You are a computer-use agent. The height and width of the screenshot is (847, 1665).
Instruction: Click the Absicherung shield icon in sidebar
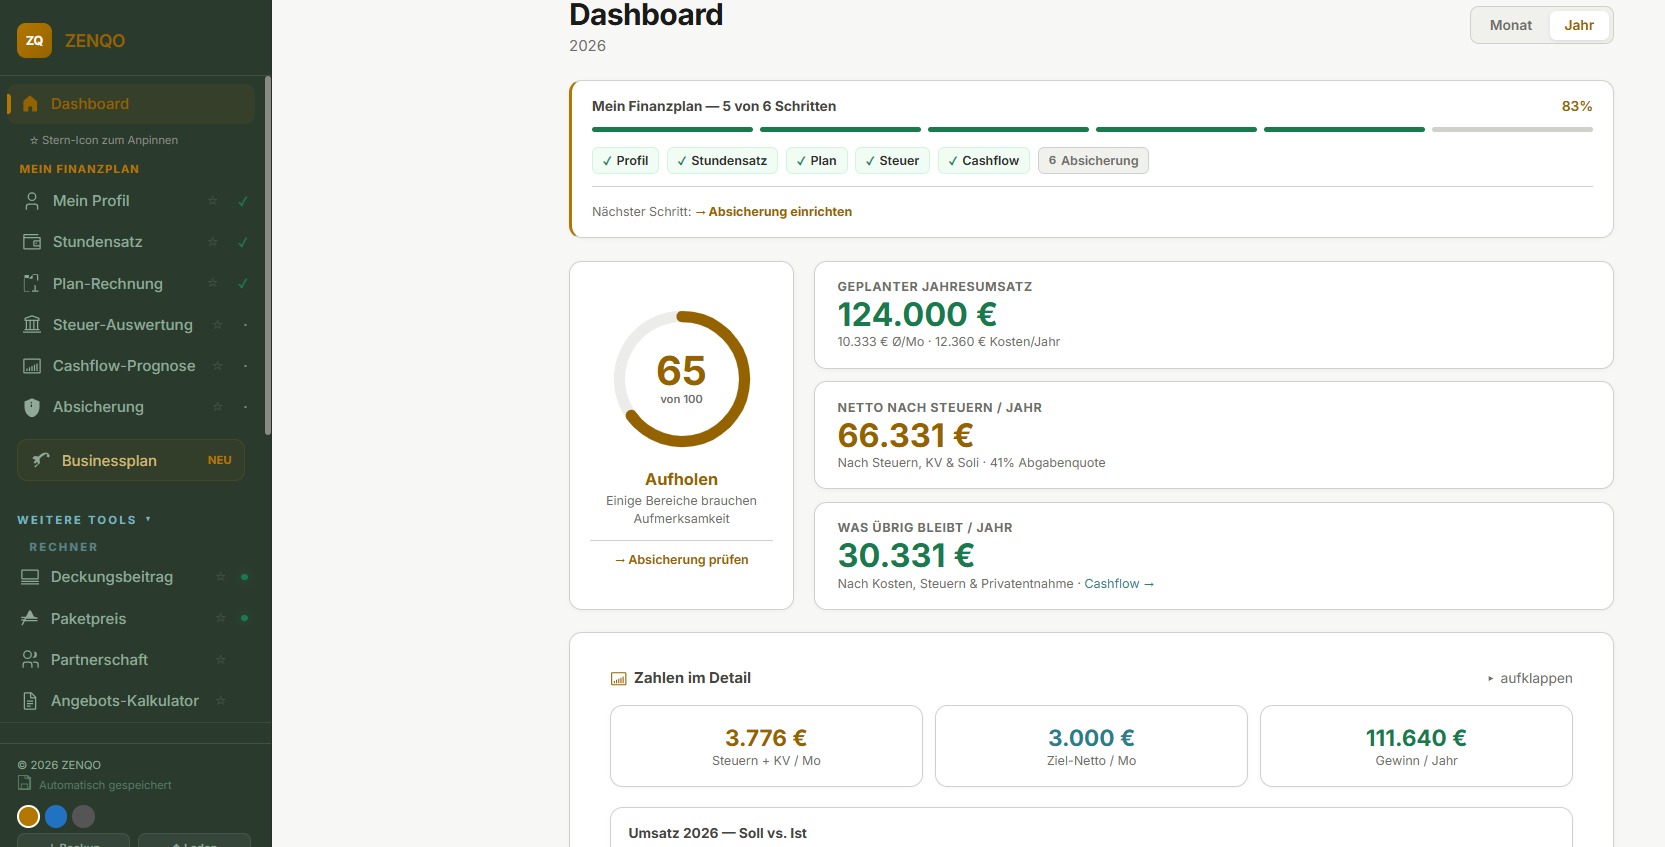[32, 407]
